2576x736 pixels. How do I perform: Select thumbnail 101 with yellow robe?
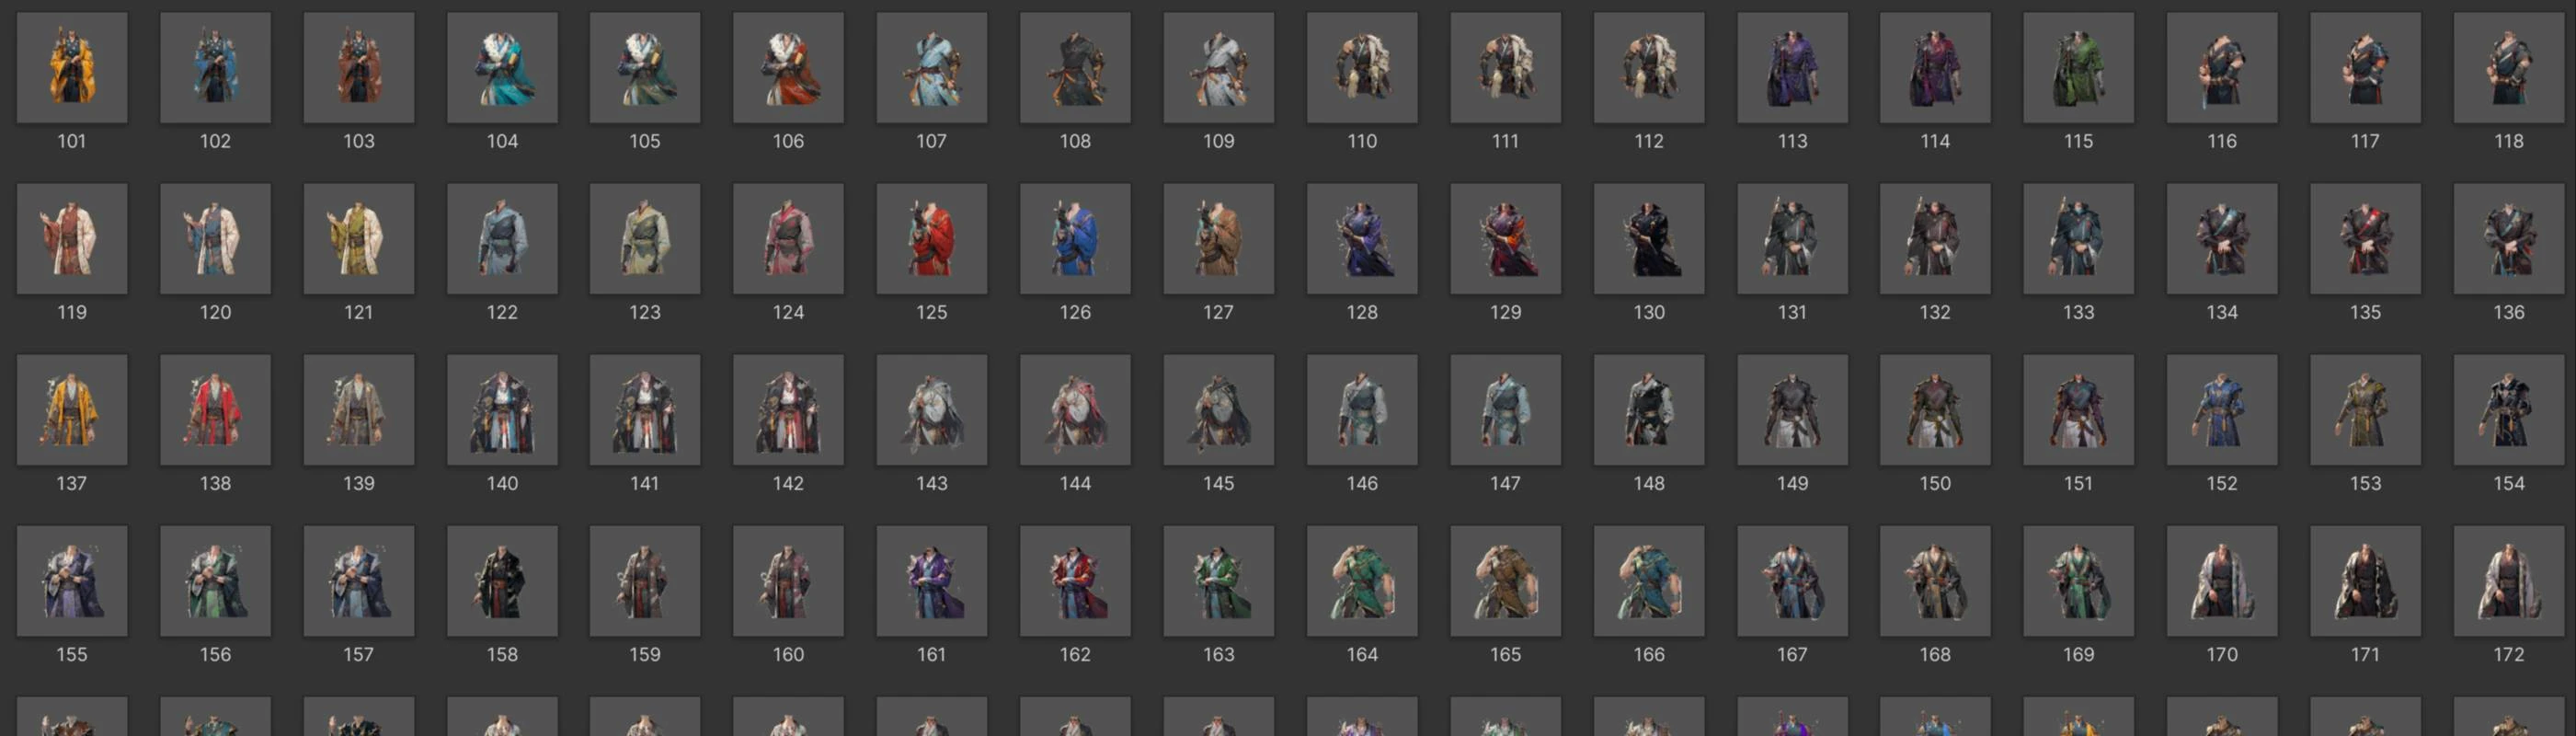pyautogui.click(x=72, y=68)
